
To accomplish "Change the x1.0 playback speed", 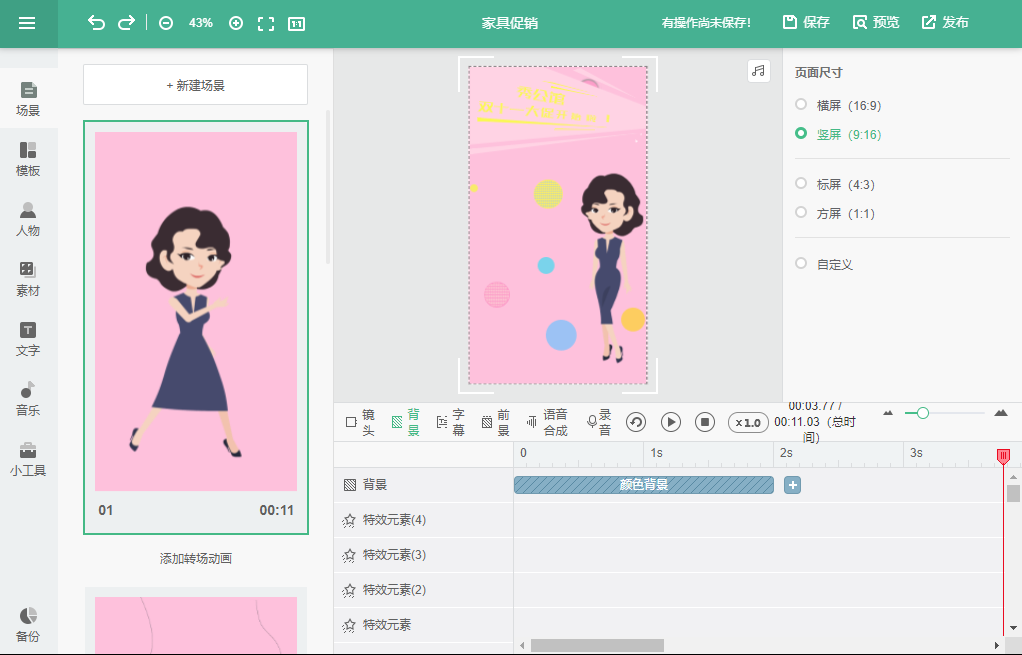I will [x=748, y=422].
